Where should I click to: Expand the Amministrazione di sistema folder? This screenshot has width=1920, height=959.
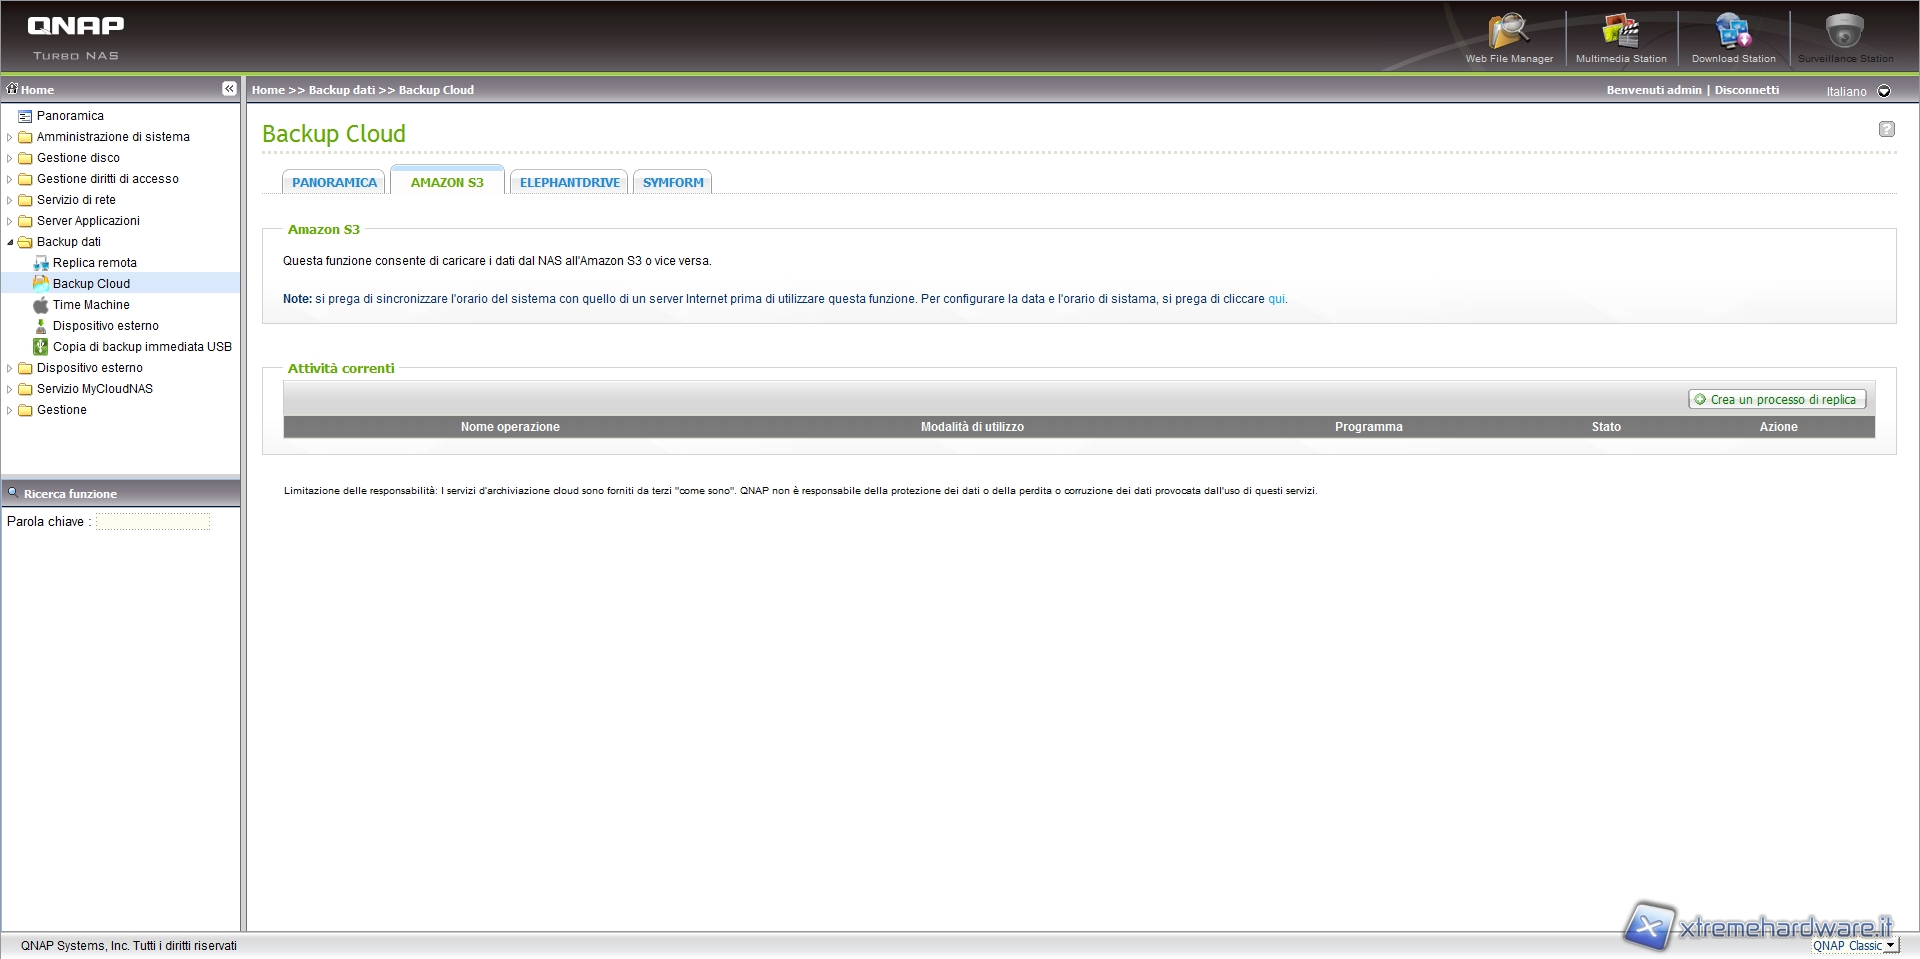pos(10,137)
